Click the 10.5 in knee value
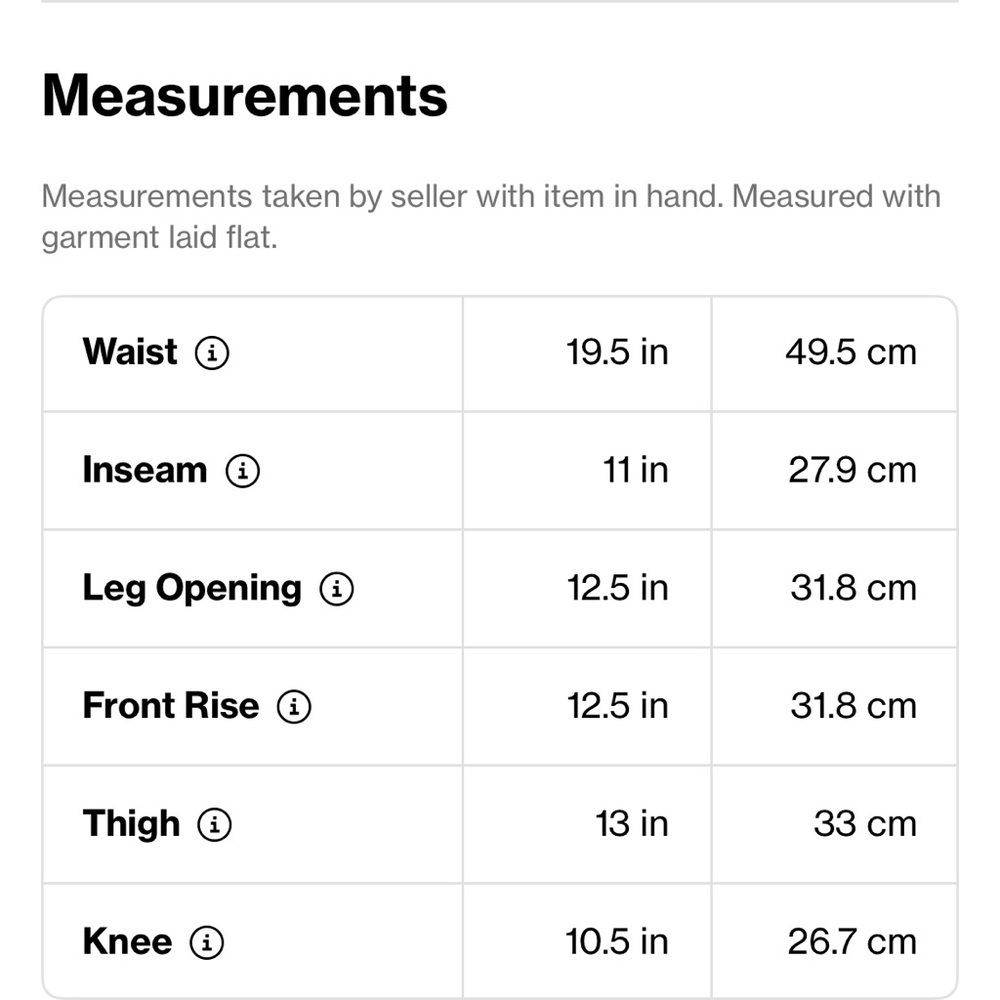Viewport: 1000px width, 1000px height. (x=617, y=942)
